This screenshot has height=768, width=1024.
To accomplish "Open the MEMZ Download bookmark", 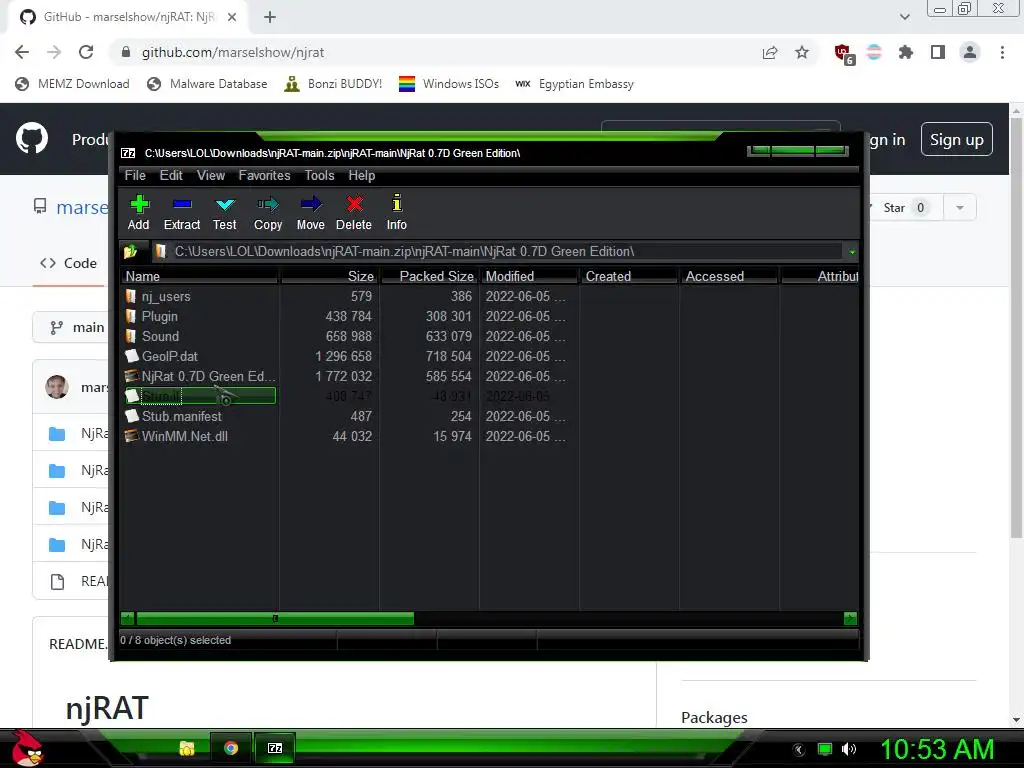I will pos(72,84).
